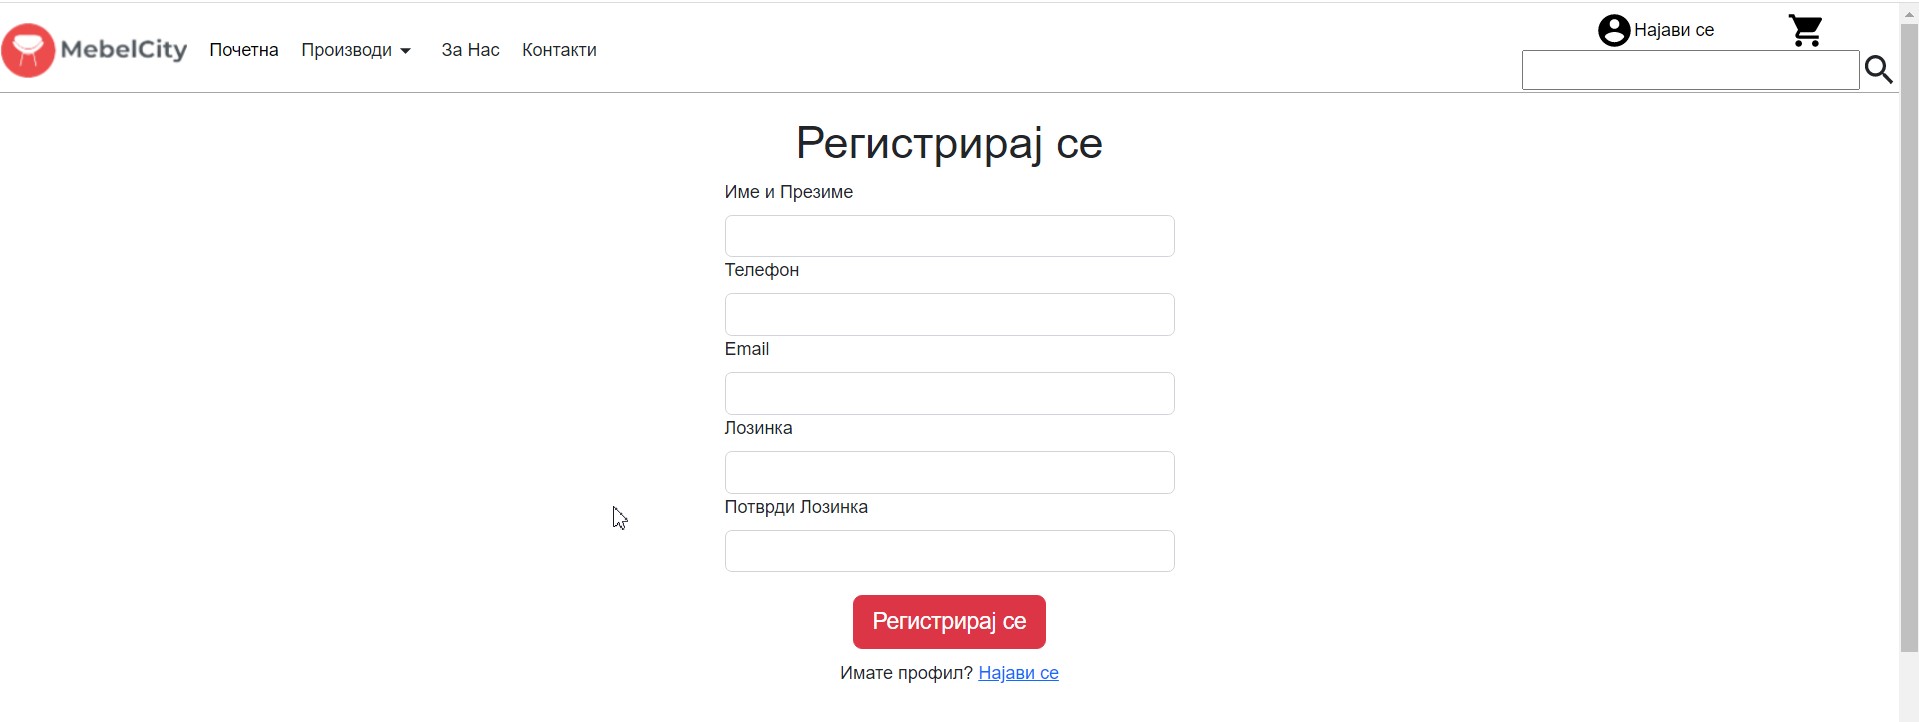1919x722 pixels.
Task: Select the Телефон input field
Action: [x=949, y=314]
